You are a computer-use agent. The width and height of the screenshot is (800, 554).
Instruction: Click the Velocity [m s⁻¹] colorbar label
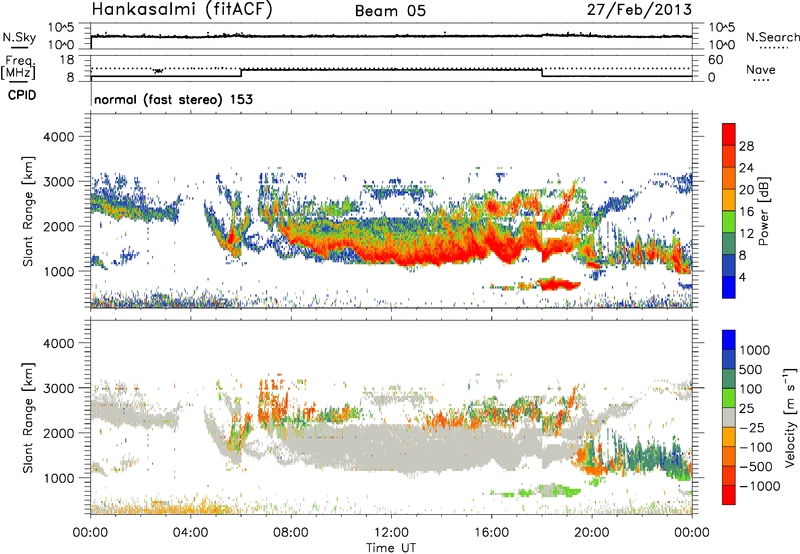click(x=790, y=417)
